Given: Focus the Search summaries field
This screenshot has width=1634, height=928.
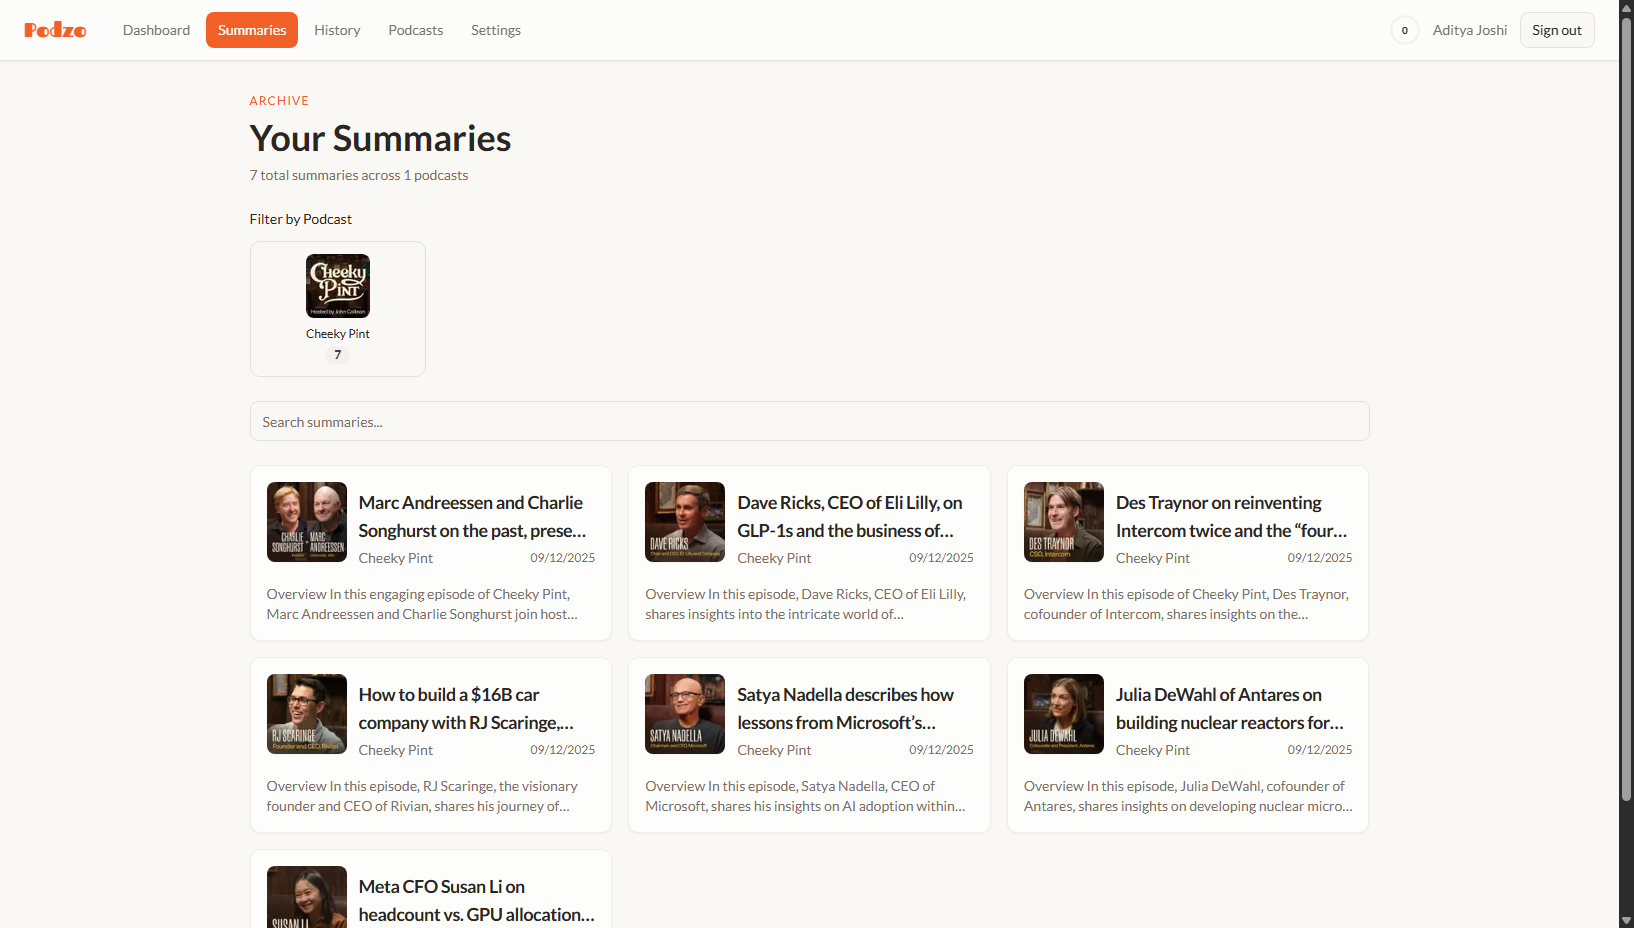Looking at the screenshot, I should [809, 421].
